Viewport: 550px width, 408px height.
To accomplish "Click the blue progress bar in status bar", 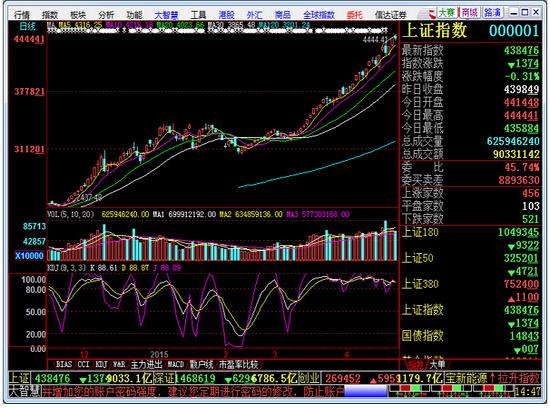I will click(x=365, y=391).
